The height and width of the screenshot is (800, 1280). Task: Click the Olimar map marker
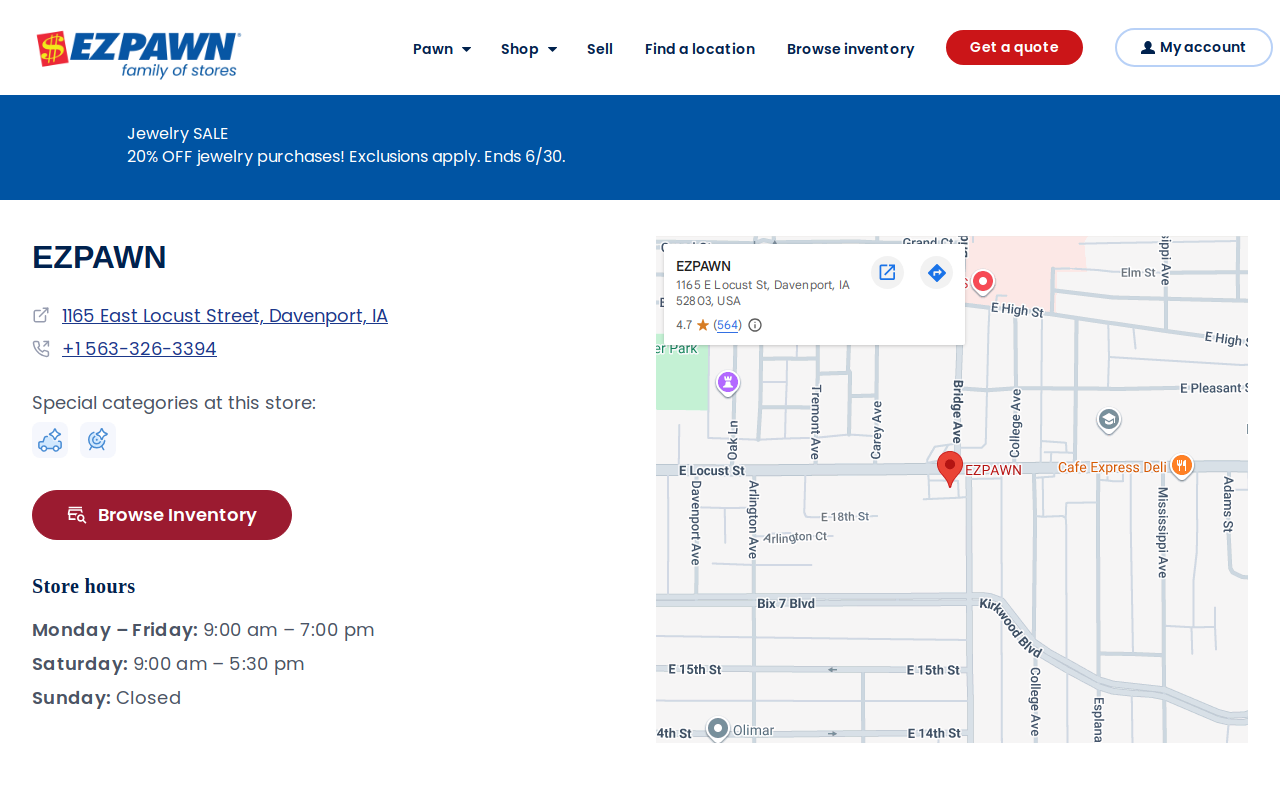tap(718, 729)
